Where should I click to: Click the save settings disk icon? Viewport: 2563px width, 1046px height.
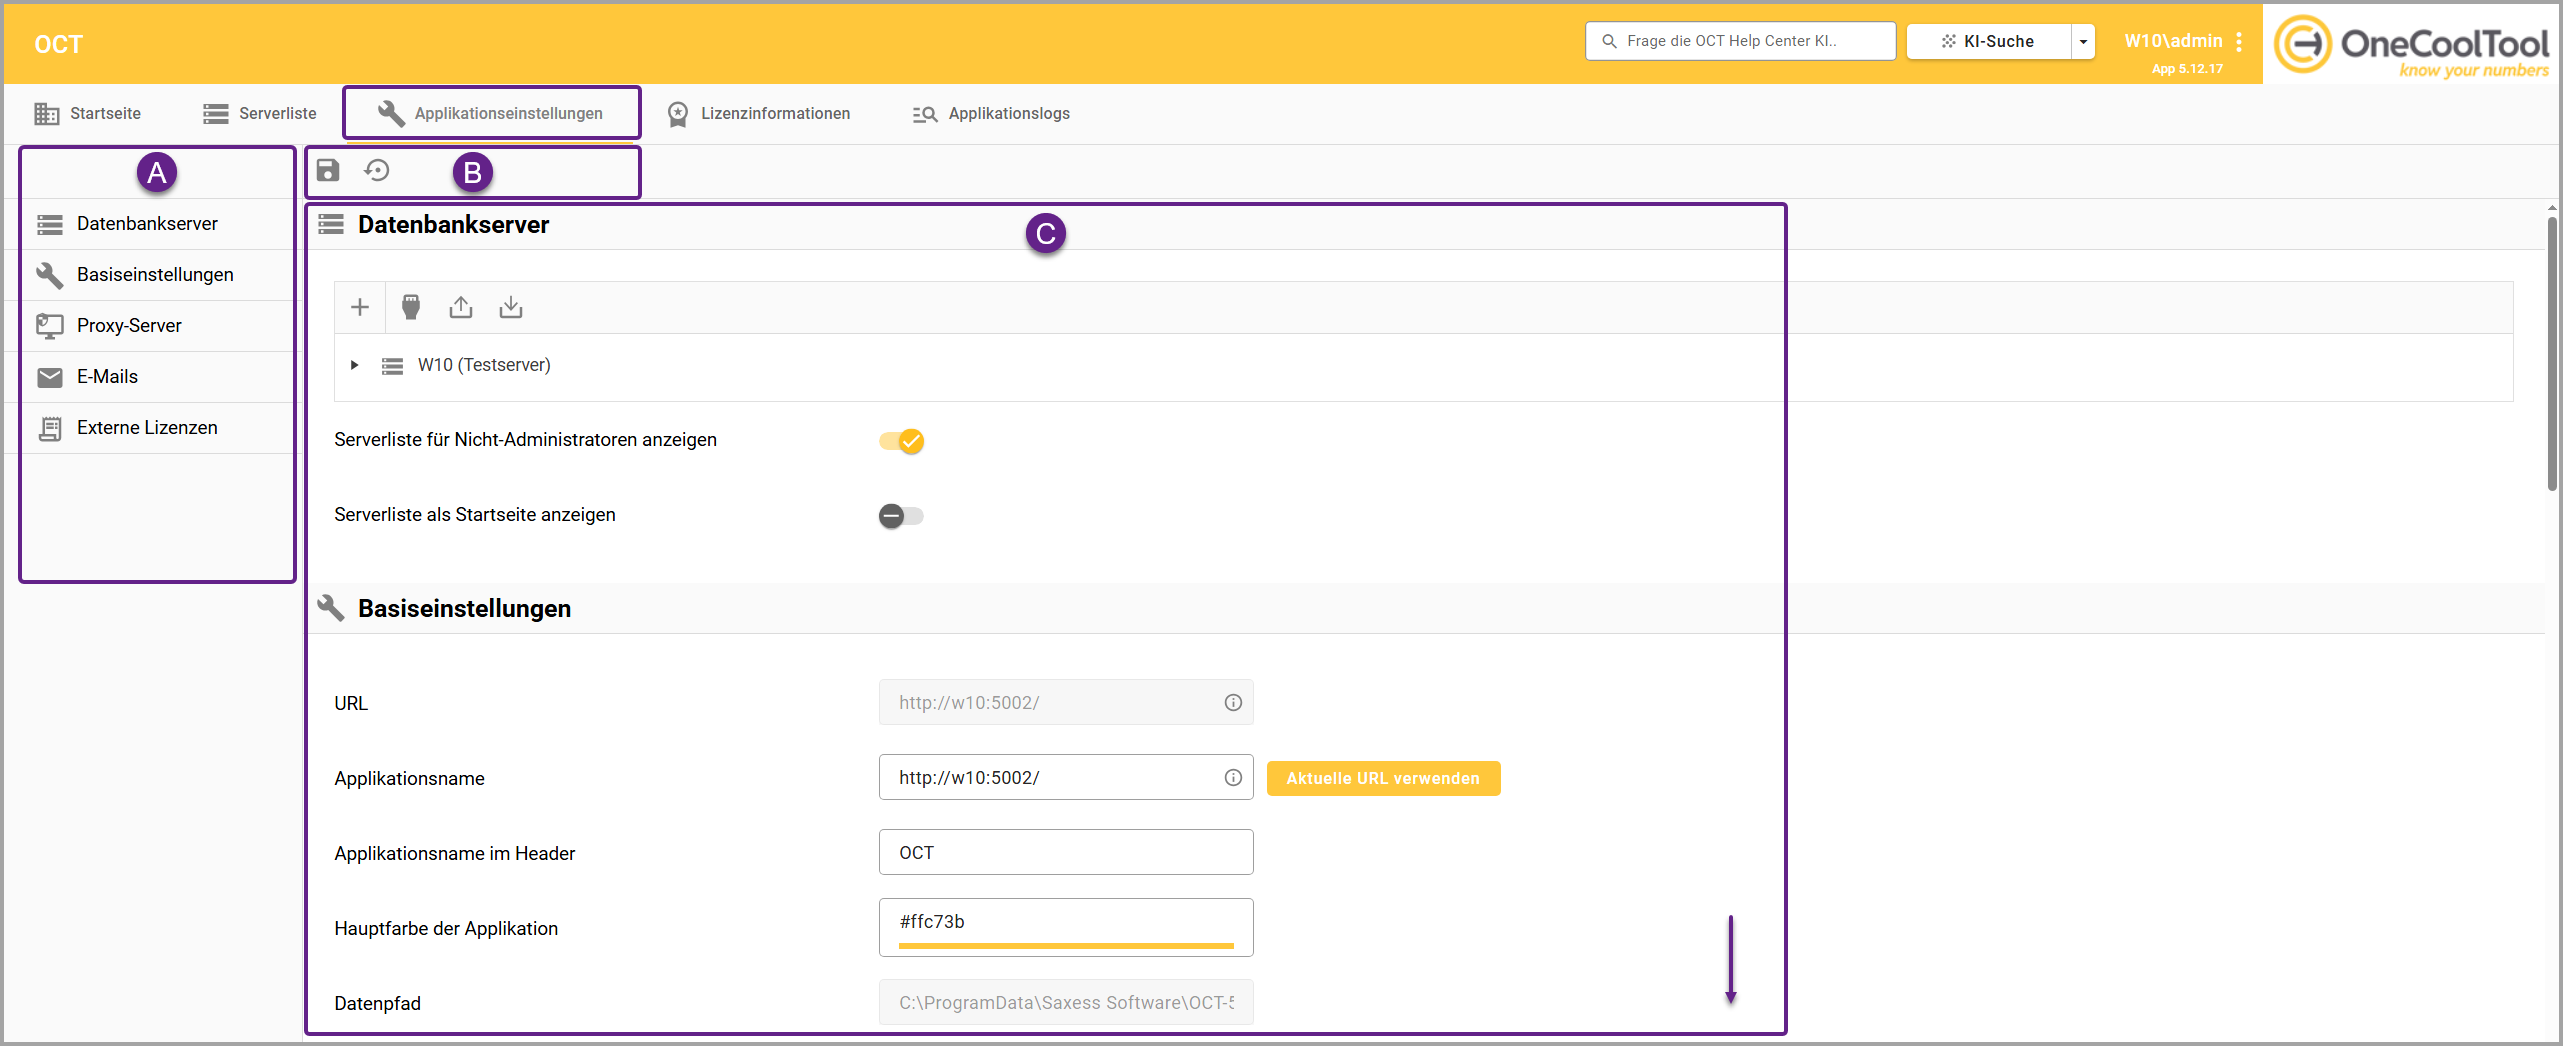(x=328, y=171)
